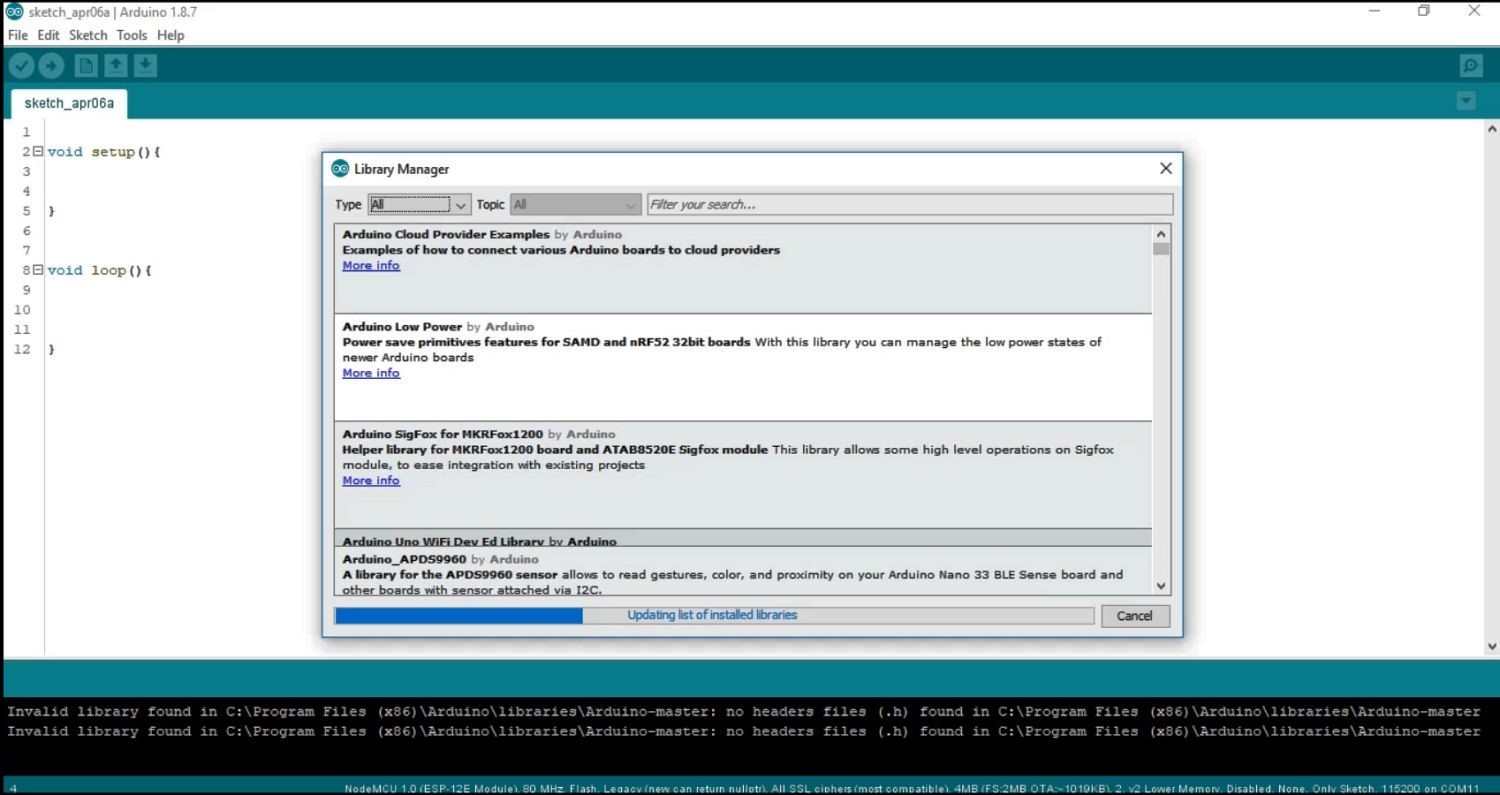Save the sketch with the Save toolbar icon
1500x795 pixels.
[145, 66]
